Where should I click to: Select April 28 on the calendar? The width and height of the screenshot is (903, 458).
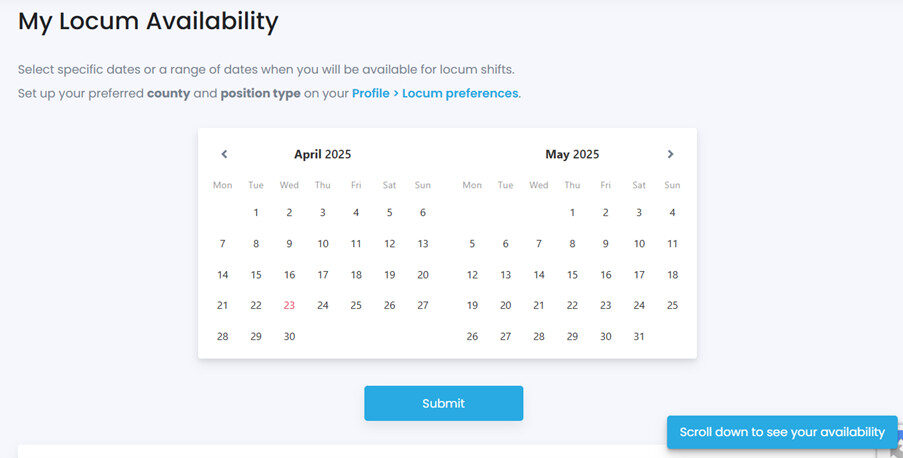(x=223, y=336)
